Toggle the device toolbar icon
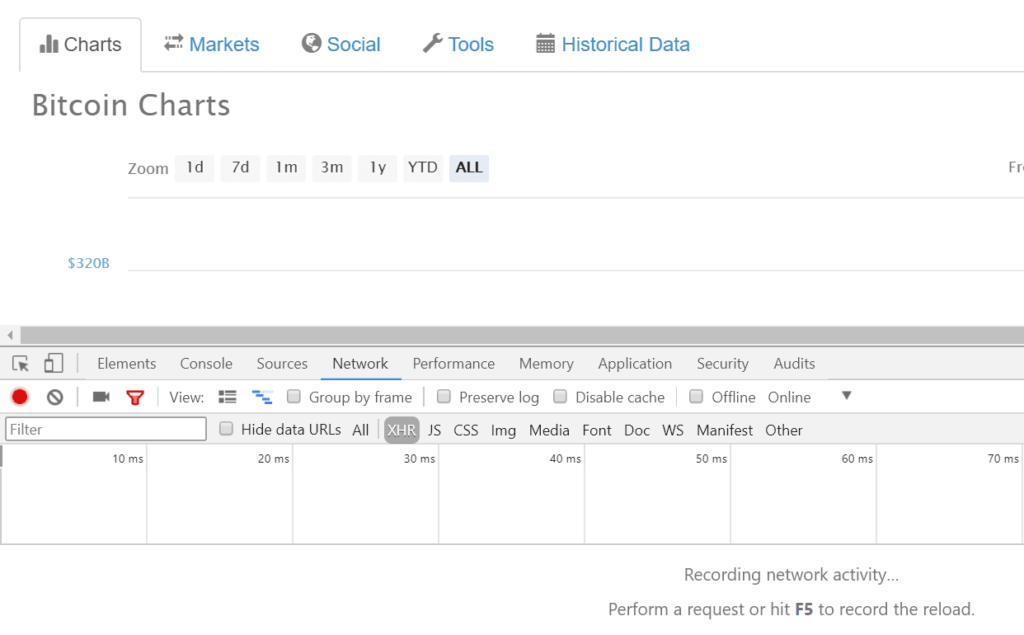This screenshot has width=1024, height=635. click(54, 364)
